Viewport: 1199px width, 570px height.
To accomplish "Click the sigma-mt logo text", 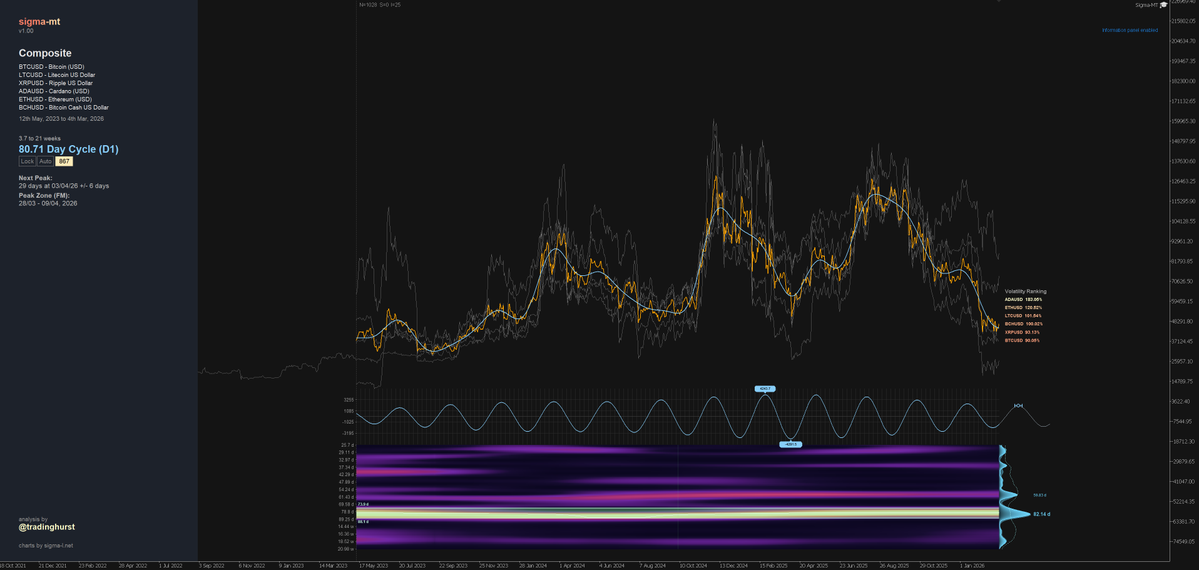I will tap(40, 21).
